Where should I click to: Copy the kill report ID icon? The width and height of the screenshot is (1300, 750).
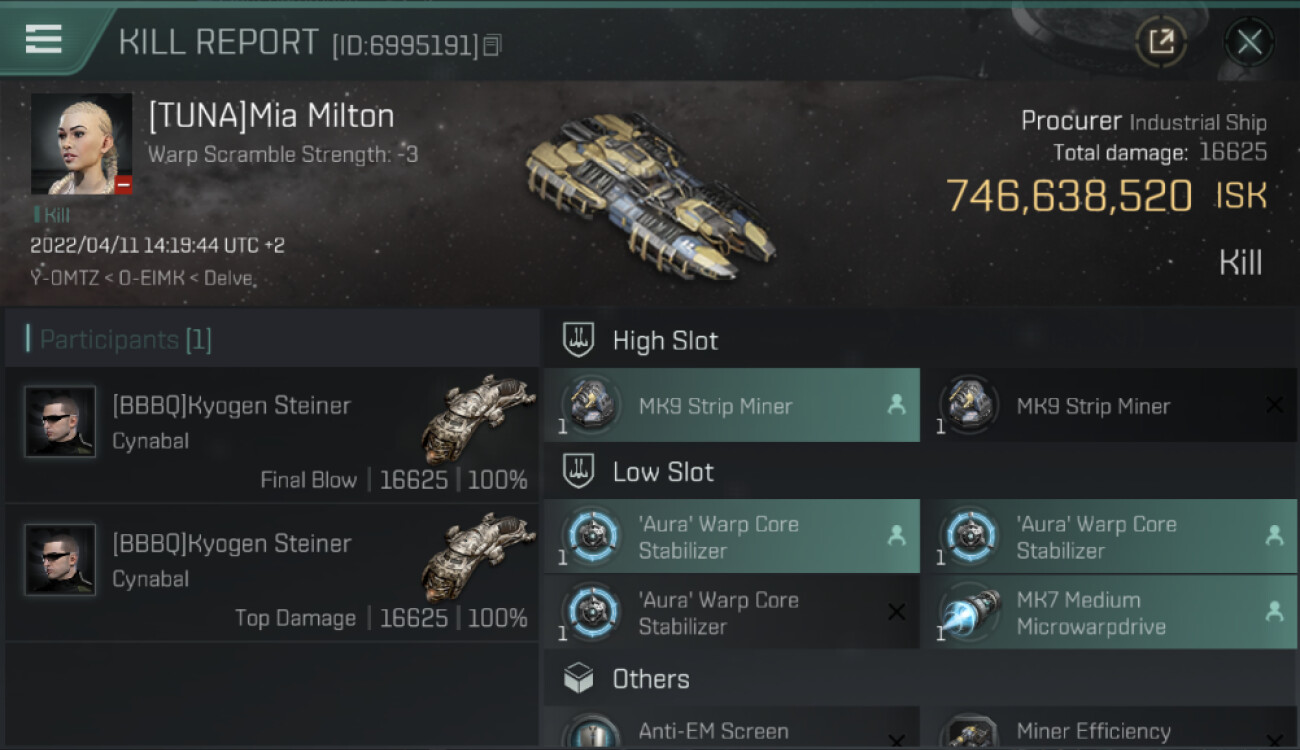point(491,45)
